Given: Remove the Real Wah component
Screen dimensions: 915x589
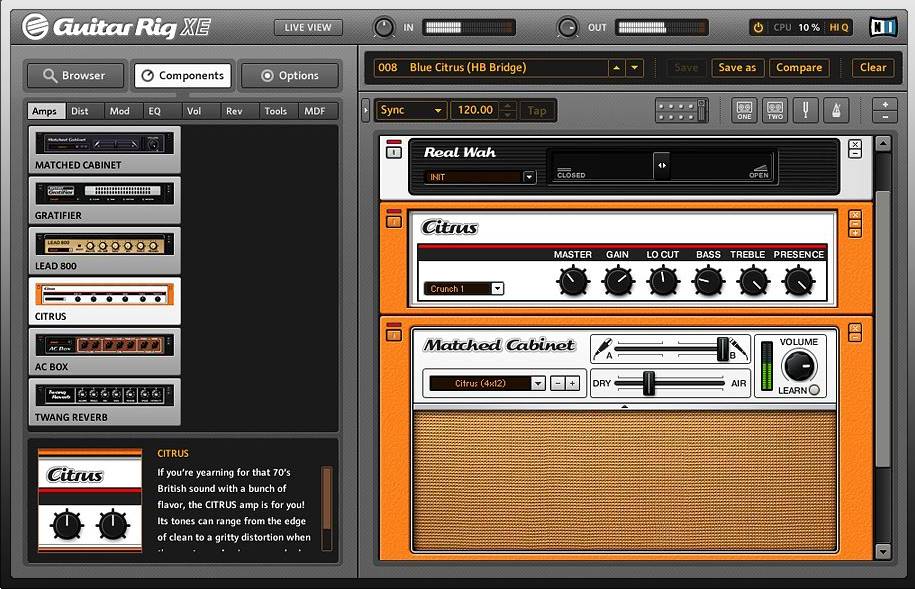Looking at the screenshot, I should coord(855,144).
